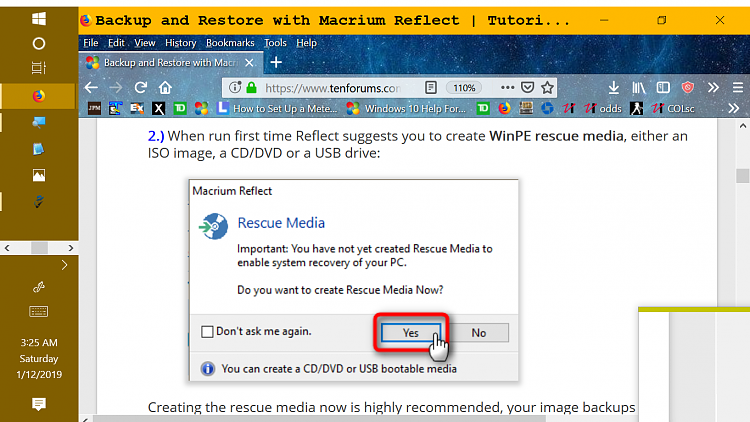Screen dimensions: 750x422
Task: Tick the 'Don't ask me again' checkbox
Action: tap(207, 332)
